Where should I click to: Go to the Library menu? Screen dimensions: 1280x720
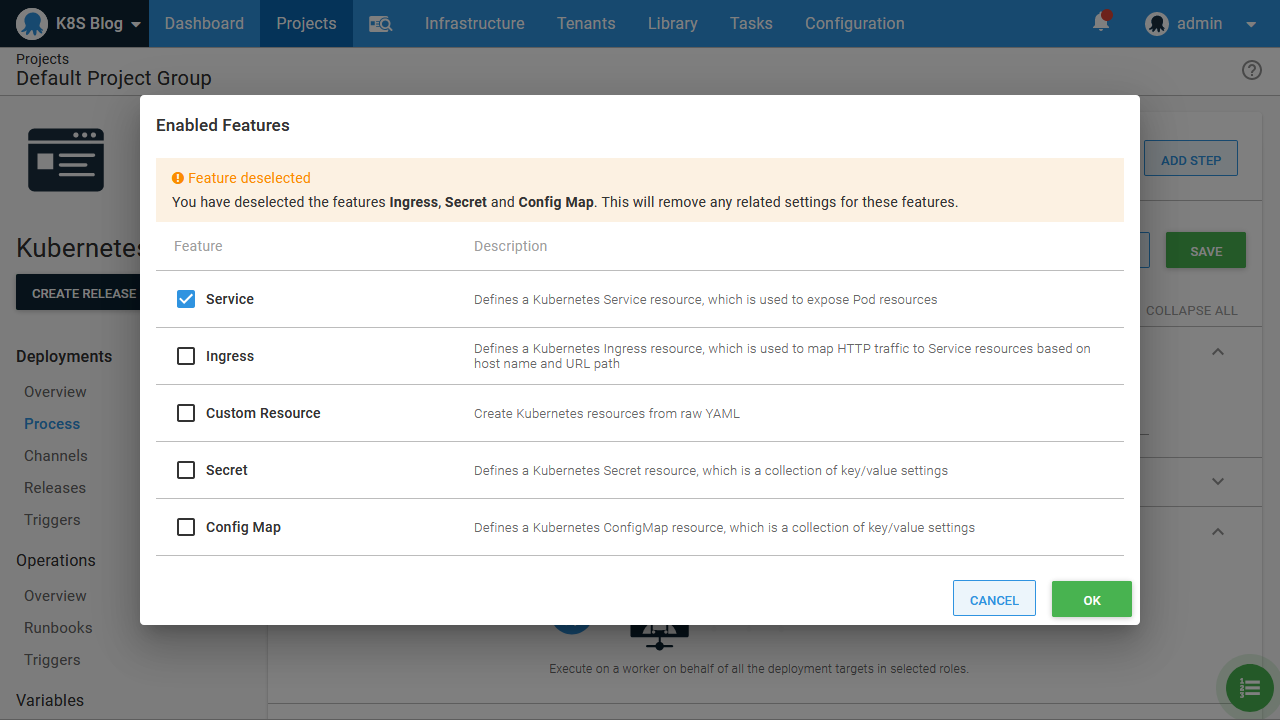pos(672,23)
